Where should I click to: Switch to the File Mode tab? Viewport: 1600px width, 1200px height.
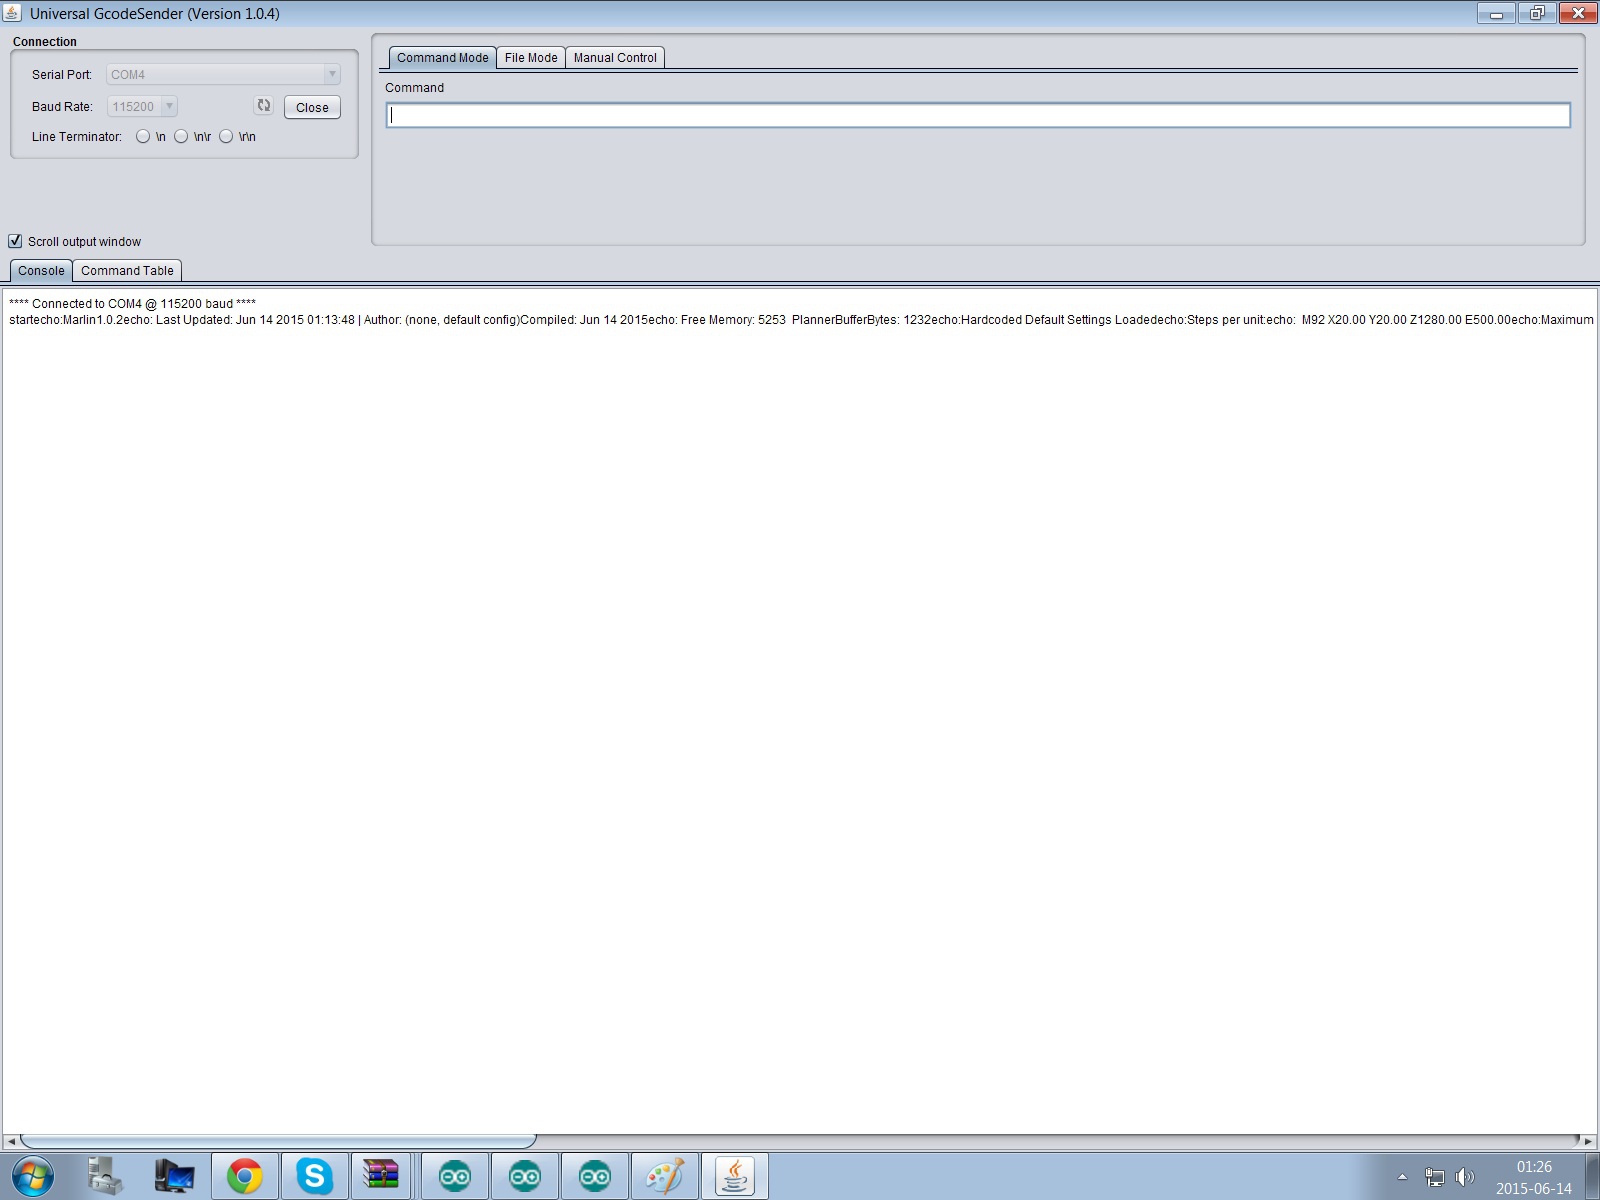[531, 58]
